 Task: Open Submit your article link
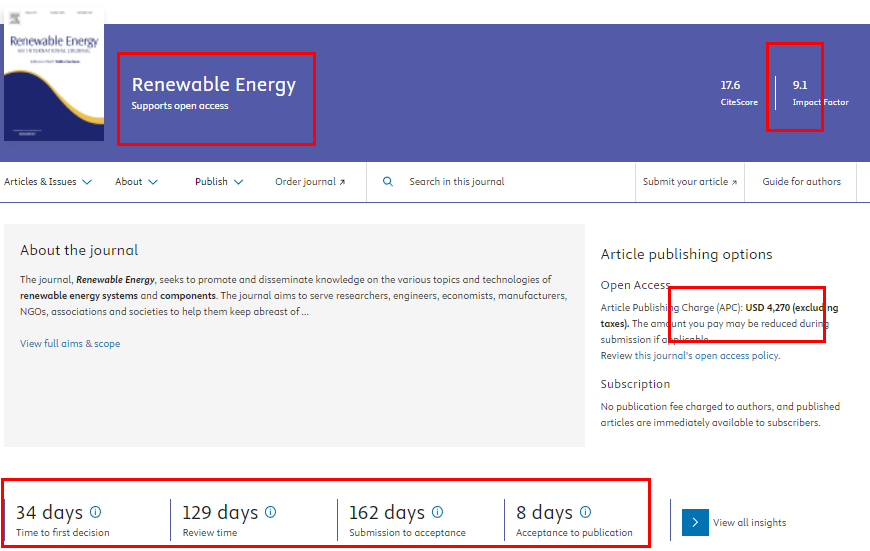click(690, 181)
